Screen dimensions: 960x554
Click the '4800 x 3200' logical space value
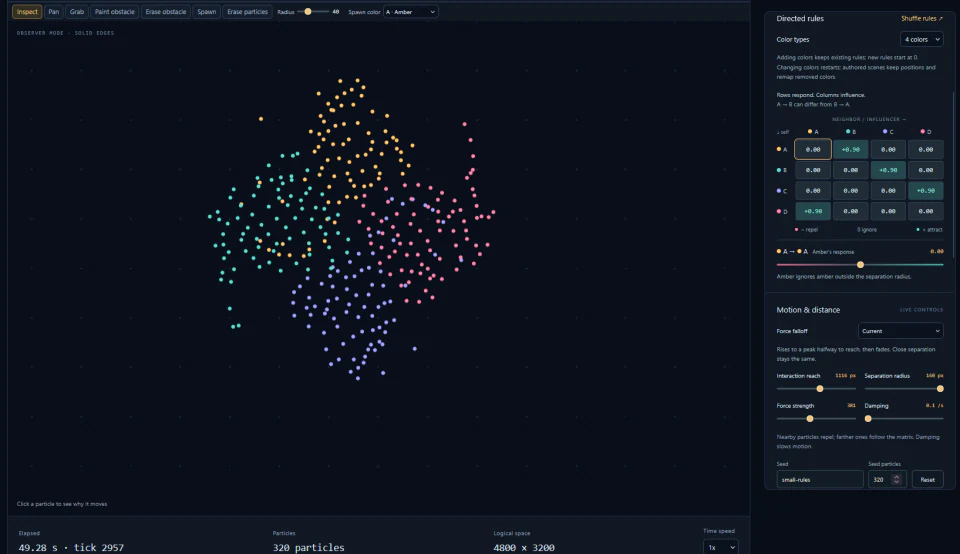coord(524,547)
